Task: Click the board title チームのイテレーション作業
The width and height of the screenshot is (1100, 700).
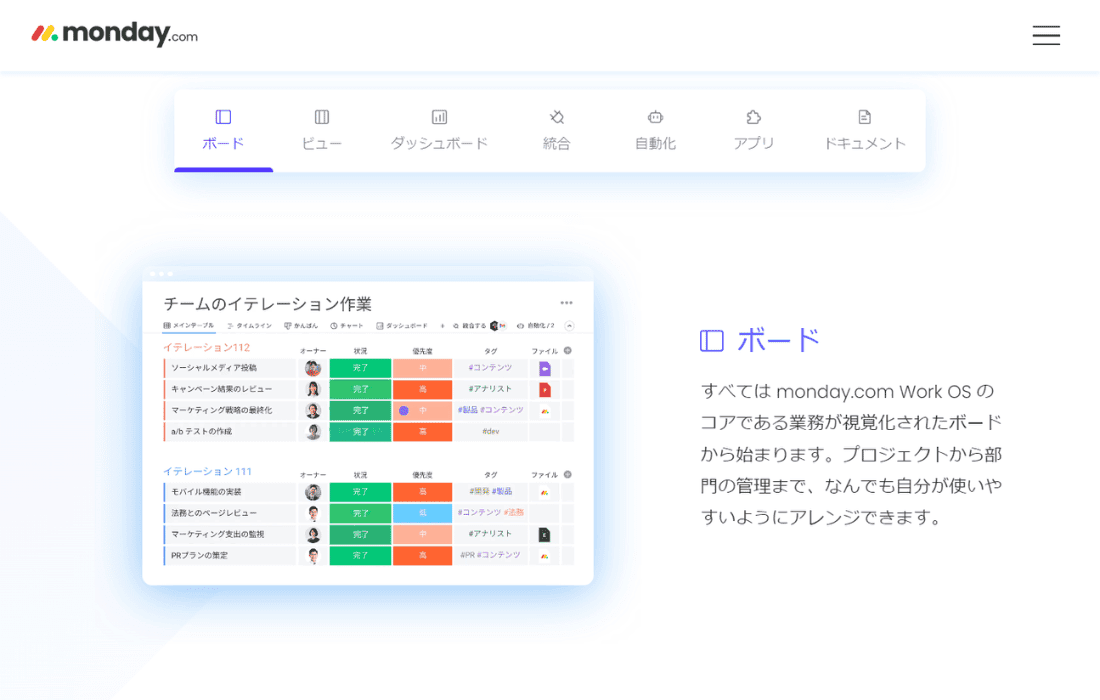Action: (267, 304)
